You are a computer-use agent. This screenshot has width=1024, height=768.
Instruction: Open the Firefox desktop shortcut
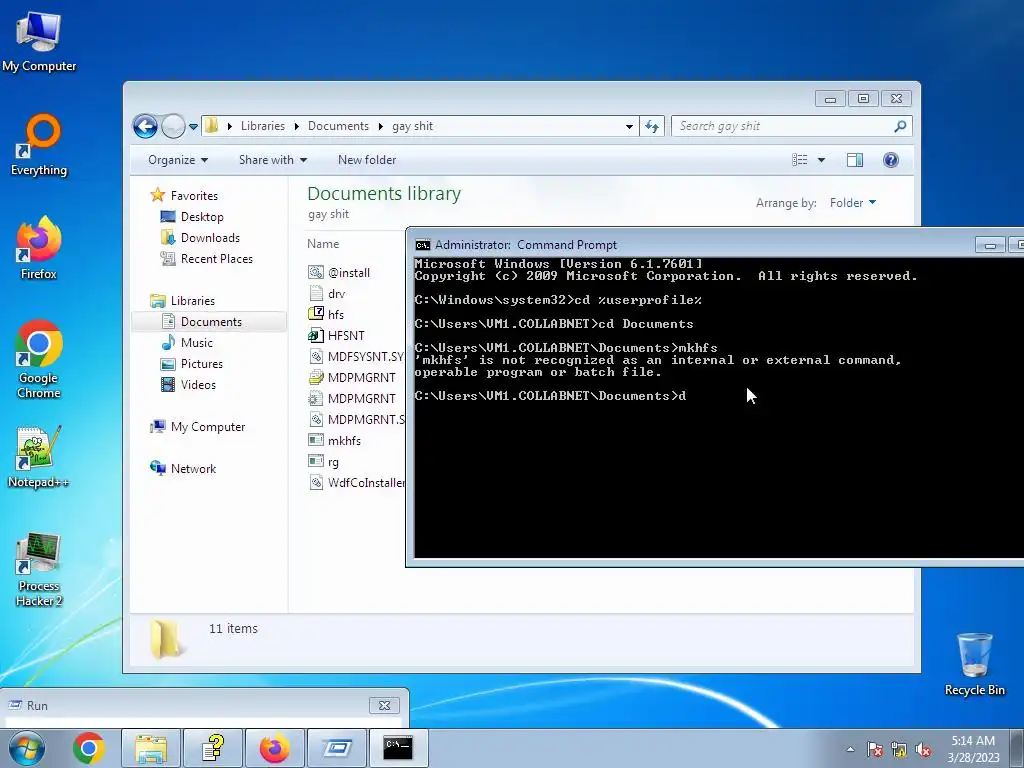39,248
